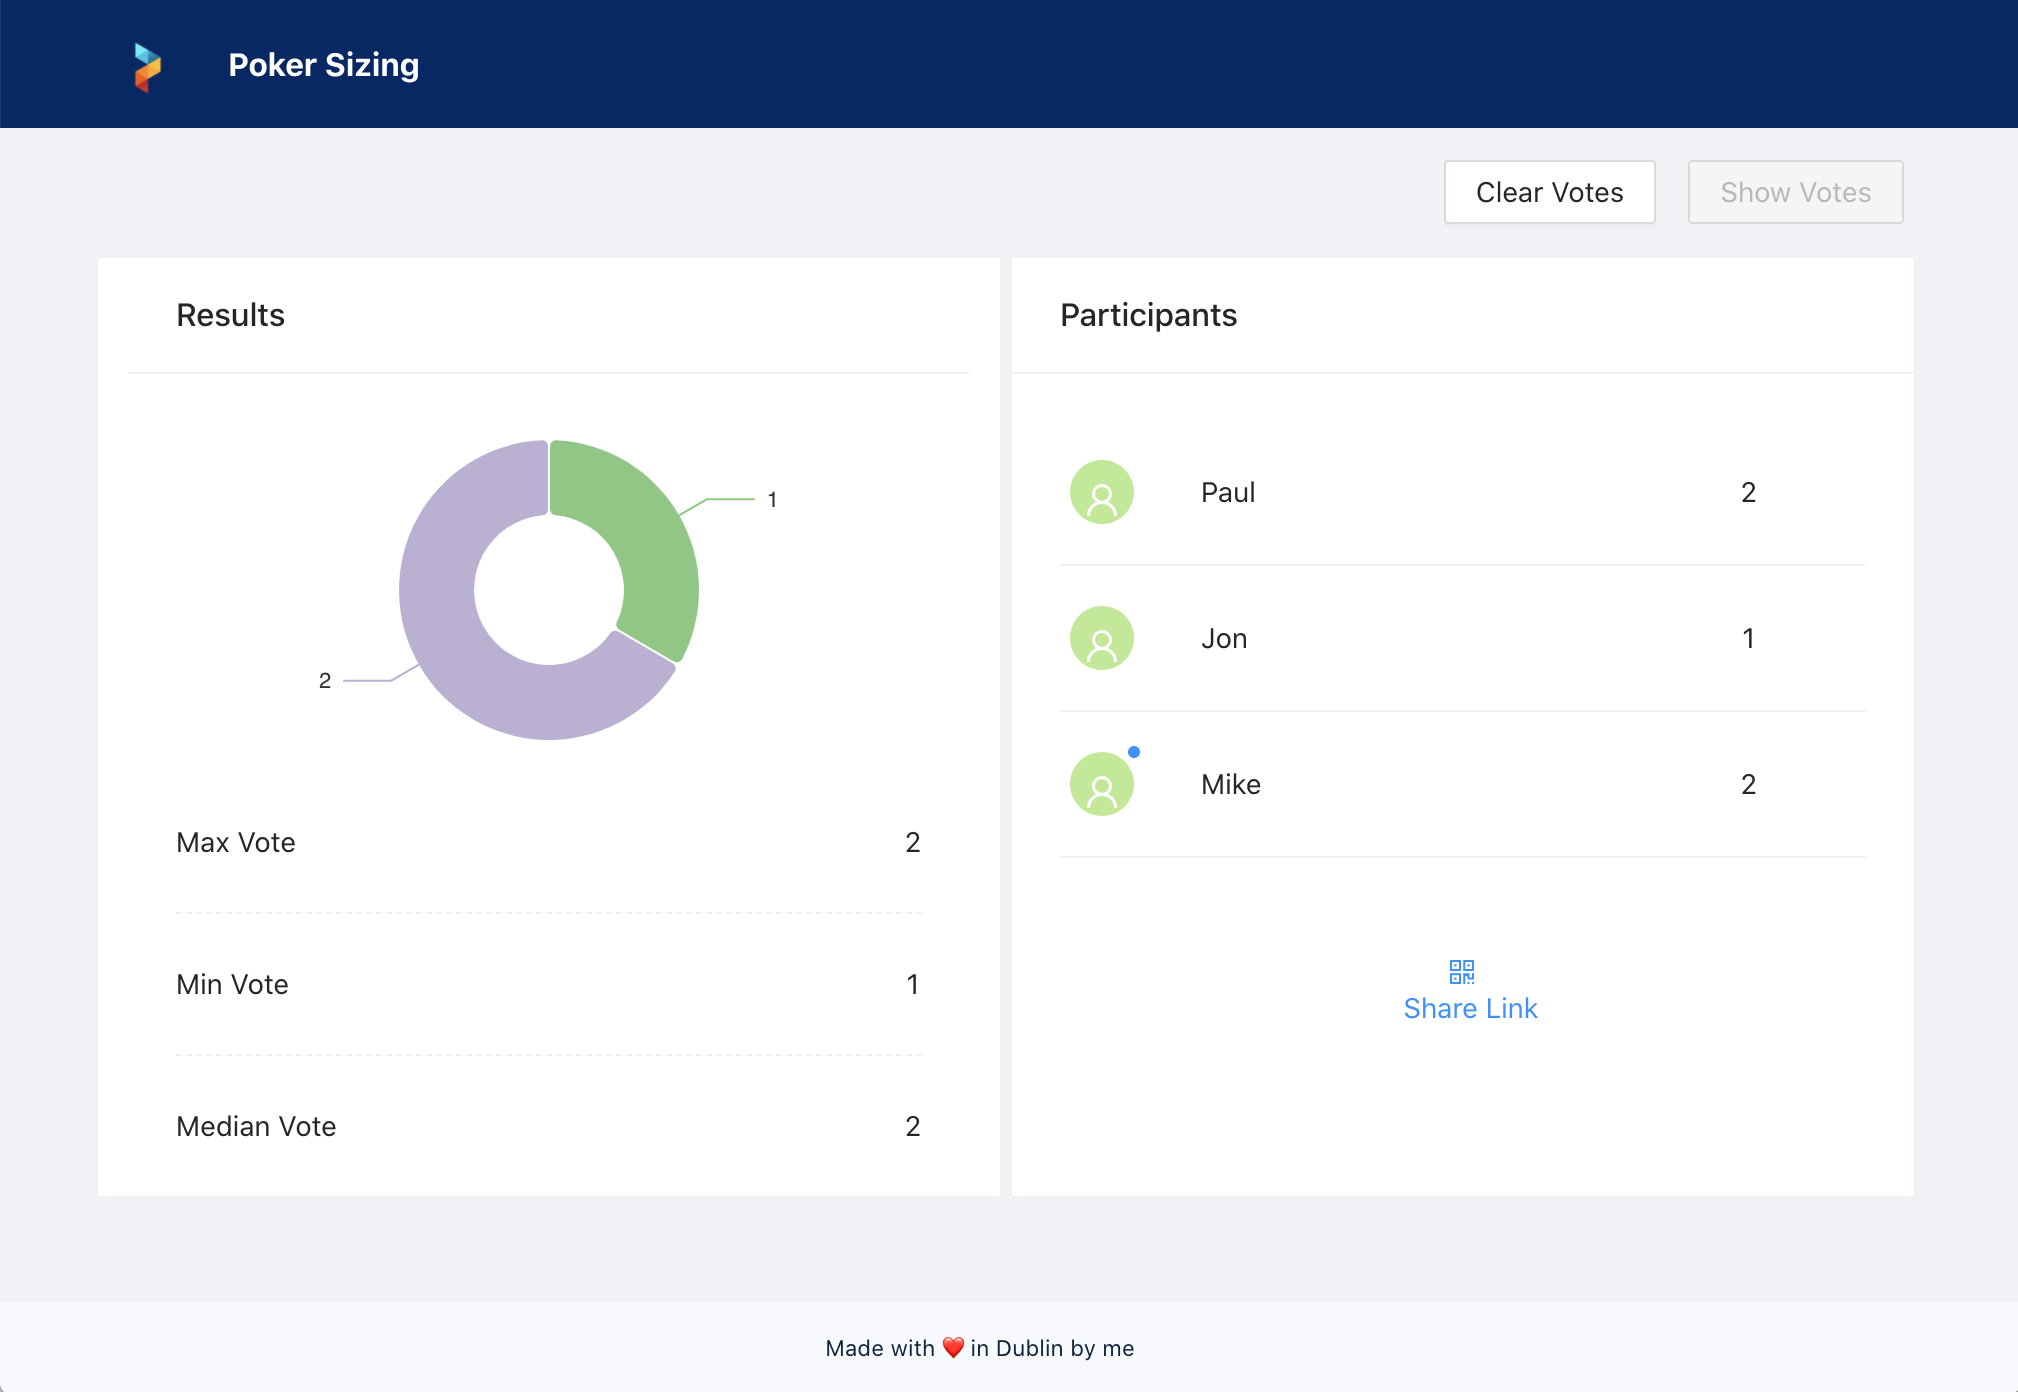This screenshot has width=2018, height=1392.
Task: Click the QR code share icon
Action: pos(1461,971)
